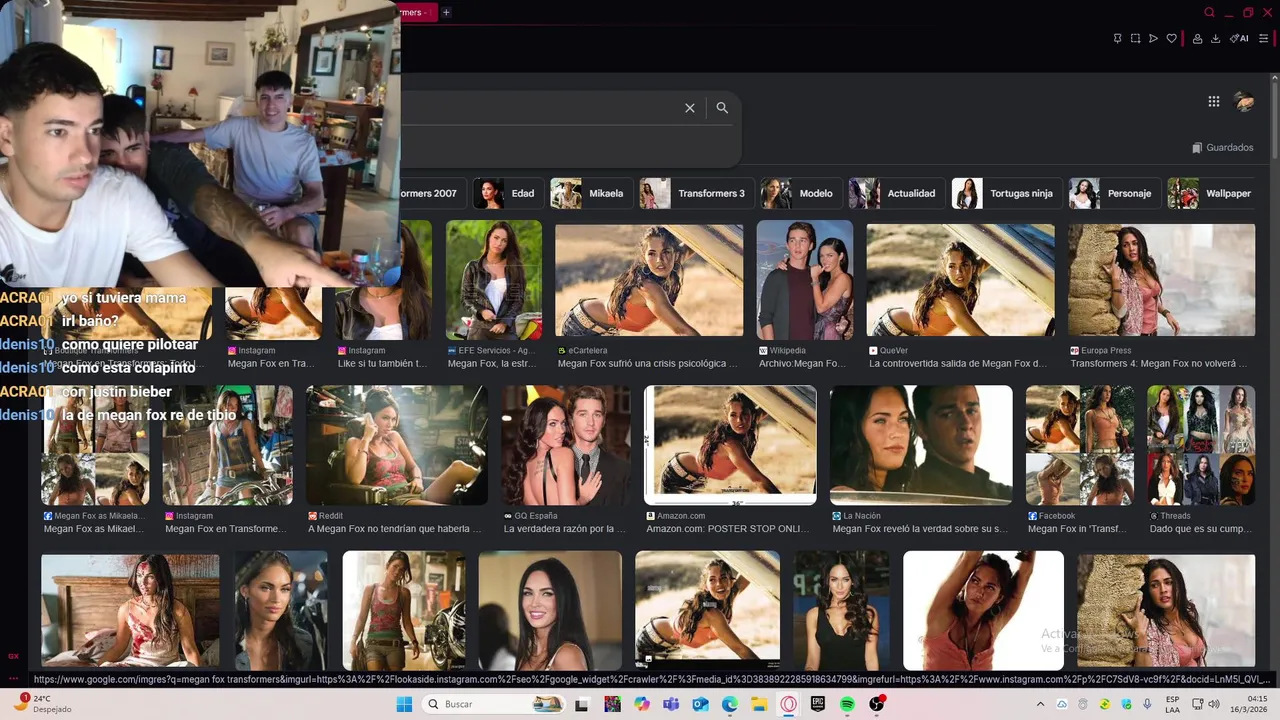Click 'Transformers 4: Megan Fox no volverá' caption
1280x720 pixels.
[x=1159, y=364]
